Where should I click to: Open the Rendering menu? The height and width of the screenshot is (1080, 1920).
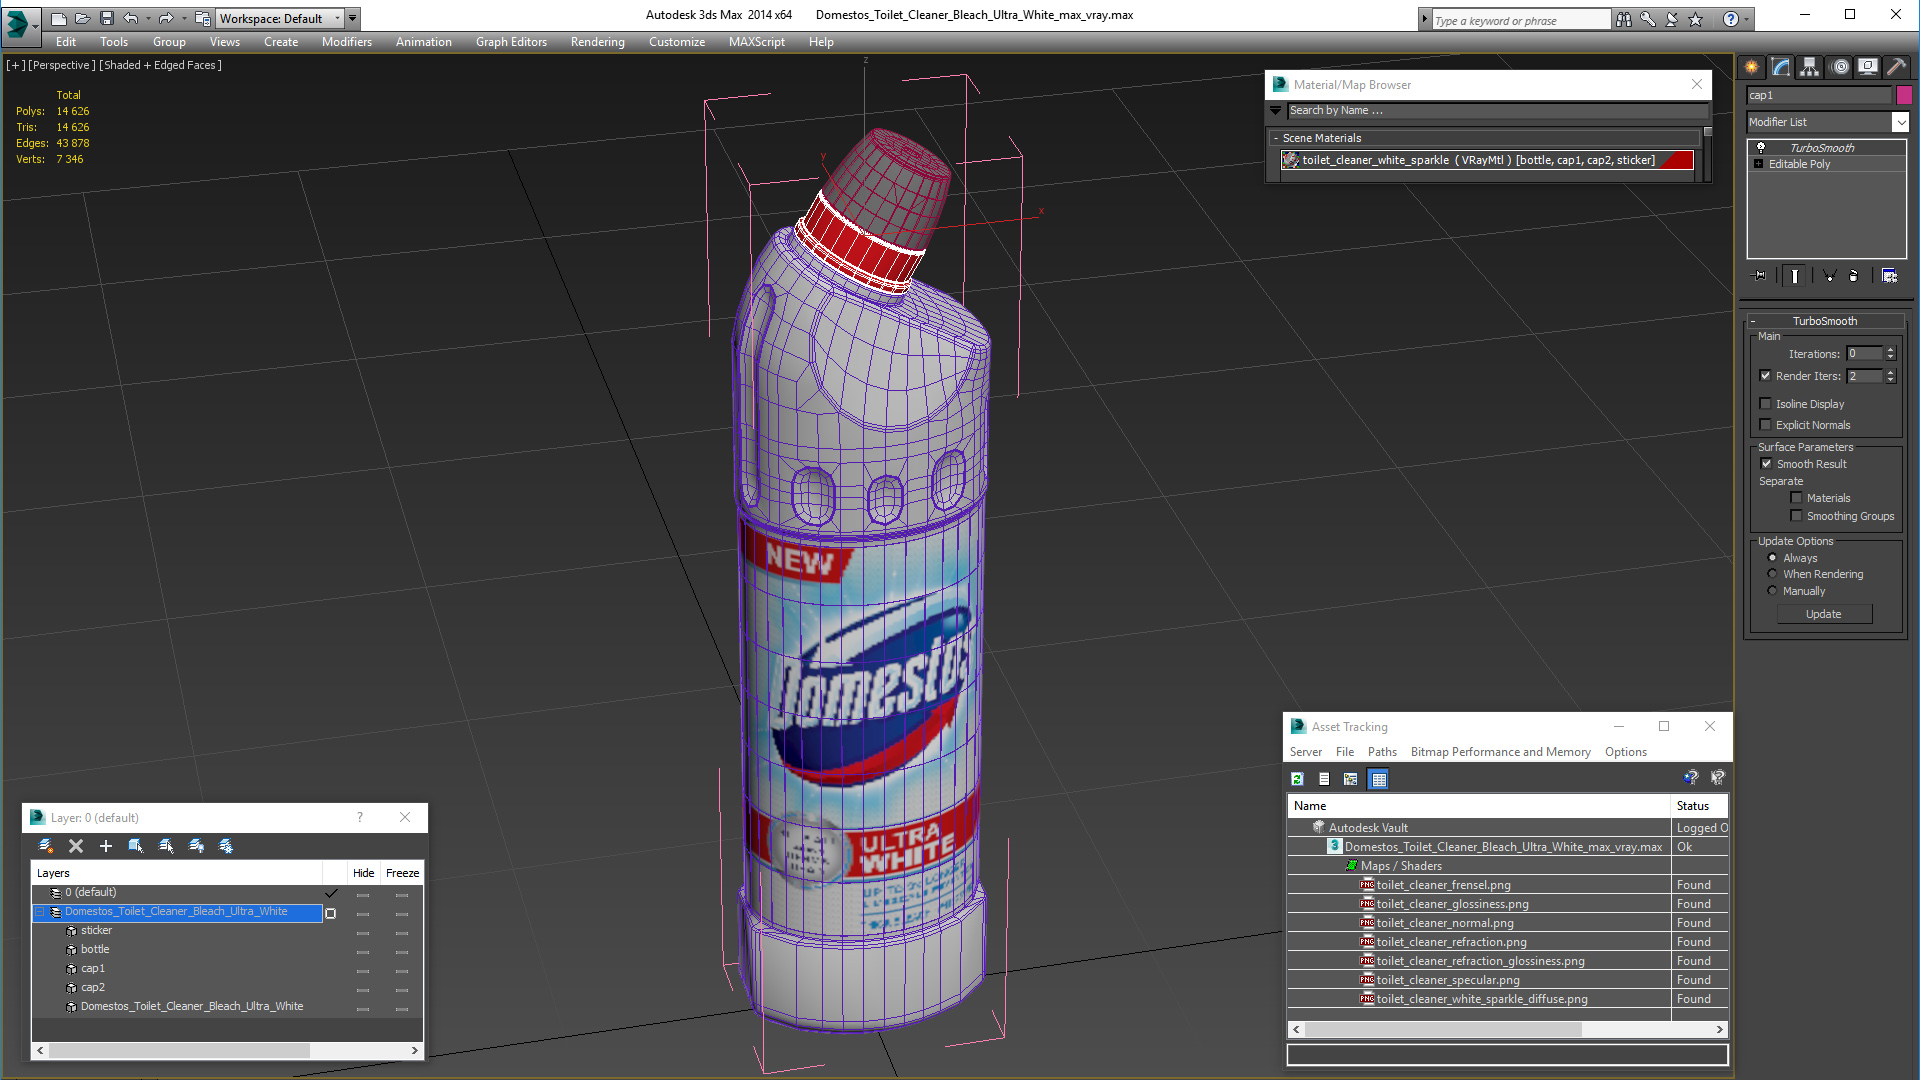pos(597,42)
